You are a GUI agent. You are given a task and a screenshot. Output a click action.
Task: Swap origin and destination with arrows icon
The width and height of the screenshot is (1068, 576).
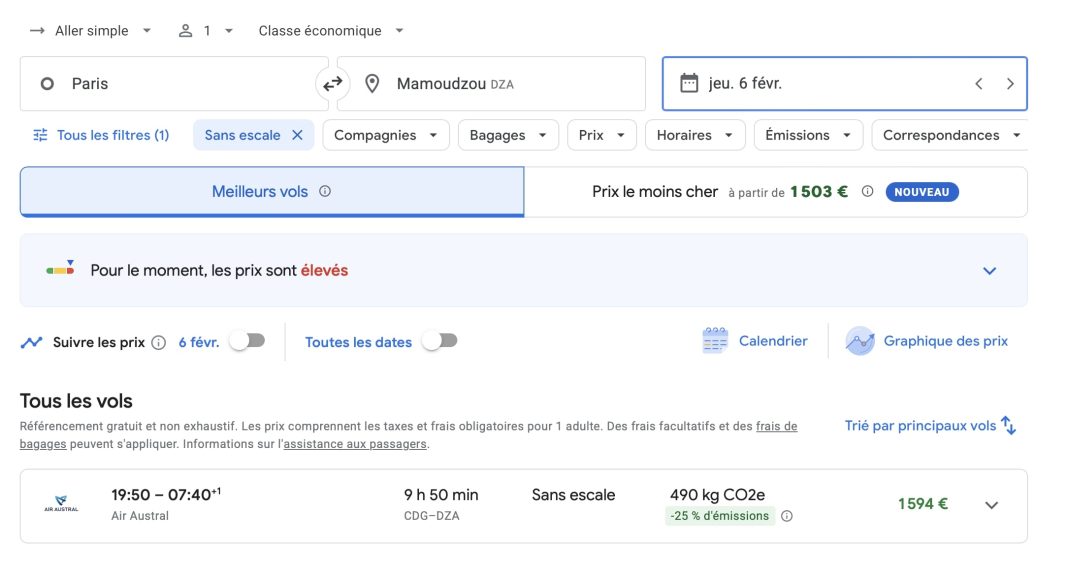click(333, 84)
